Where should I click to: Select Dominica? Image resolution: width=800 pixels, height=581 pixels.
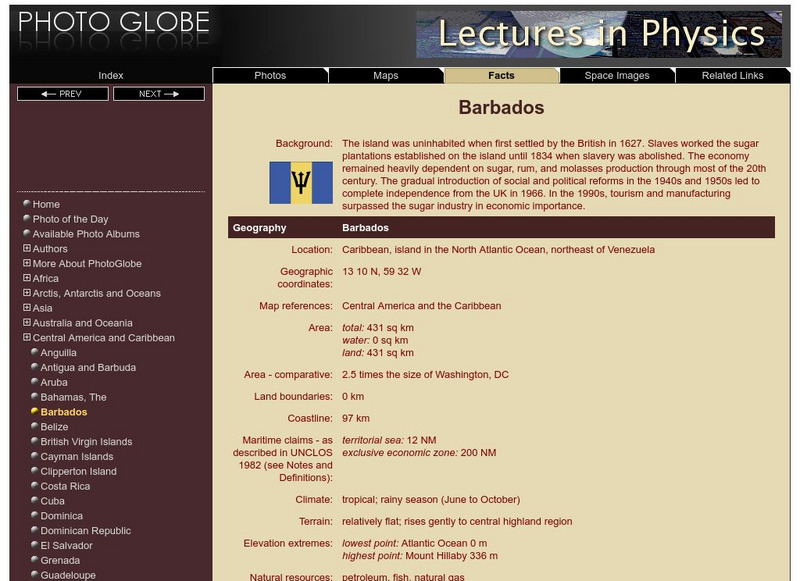(x=62, y=515)
